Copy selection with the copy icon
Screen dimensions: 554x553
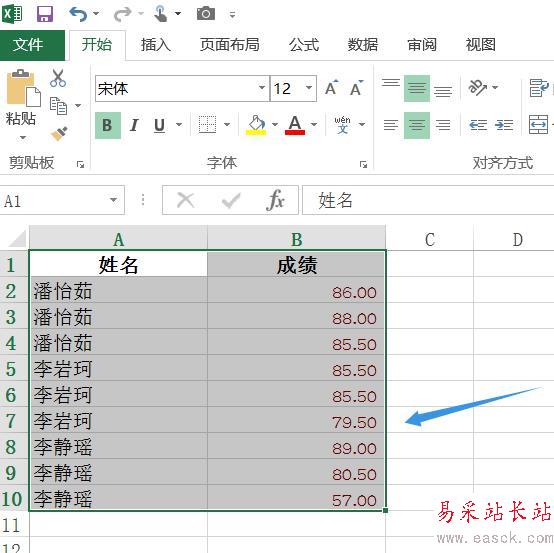pos(58,106)
